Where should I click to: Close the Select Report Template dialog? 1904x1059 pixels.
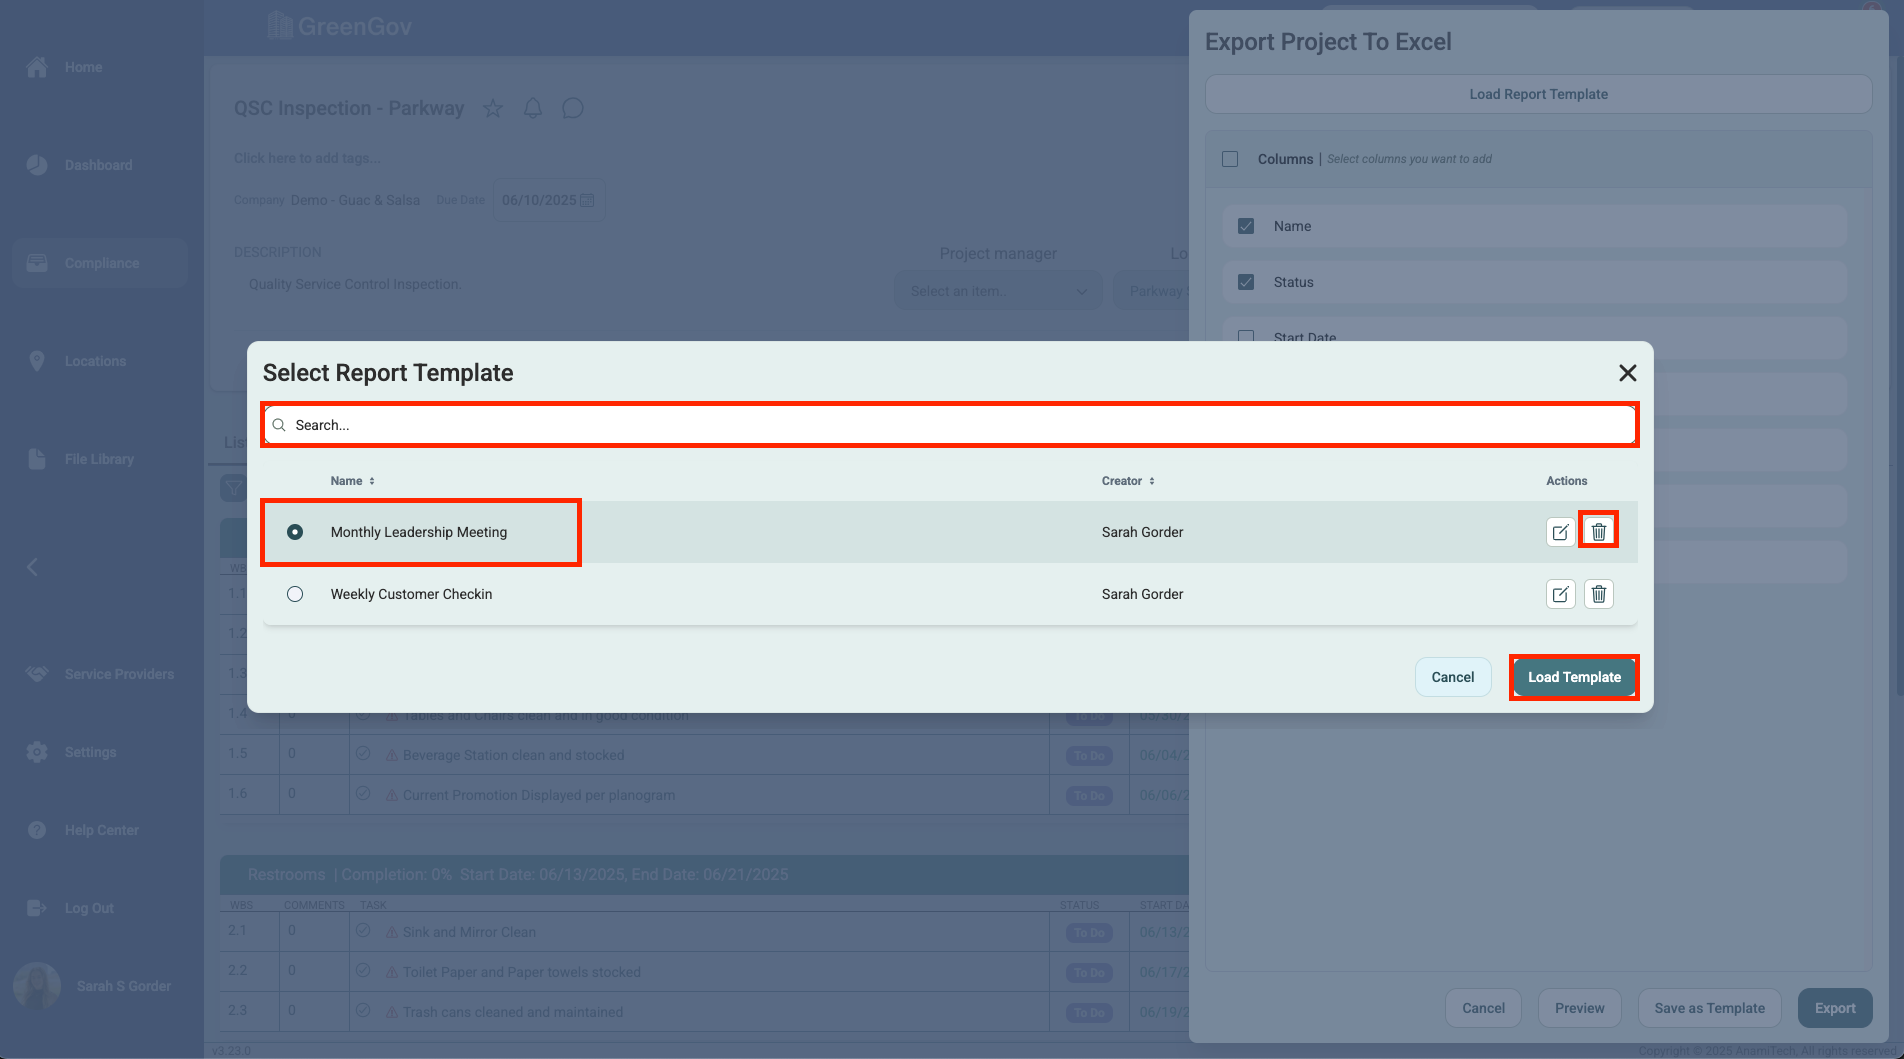(x=1627, y=373)
